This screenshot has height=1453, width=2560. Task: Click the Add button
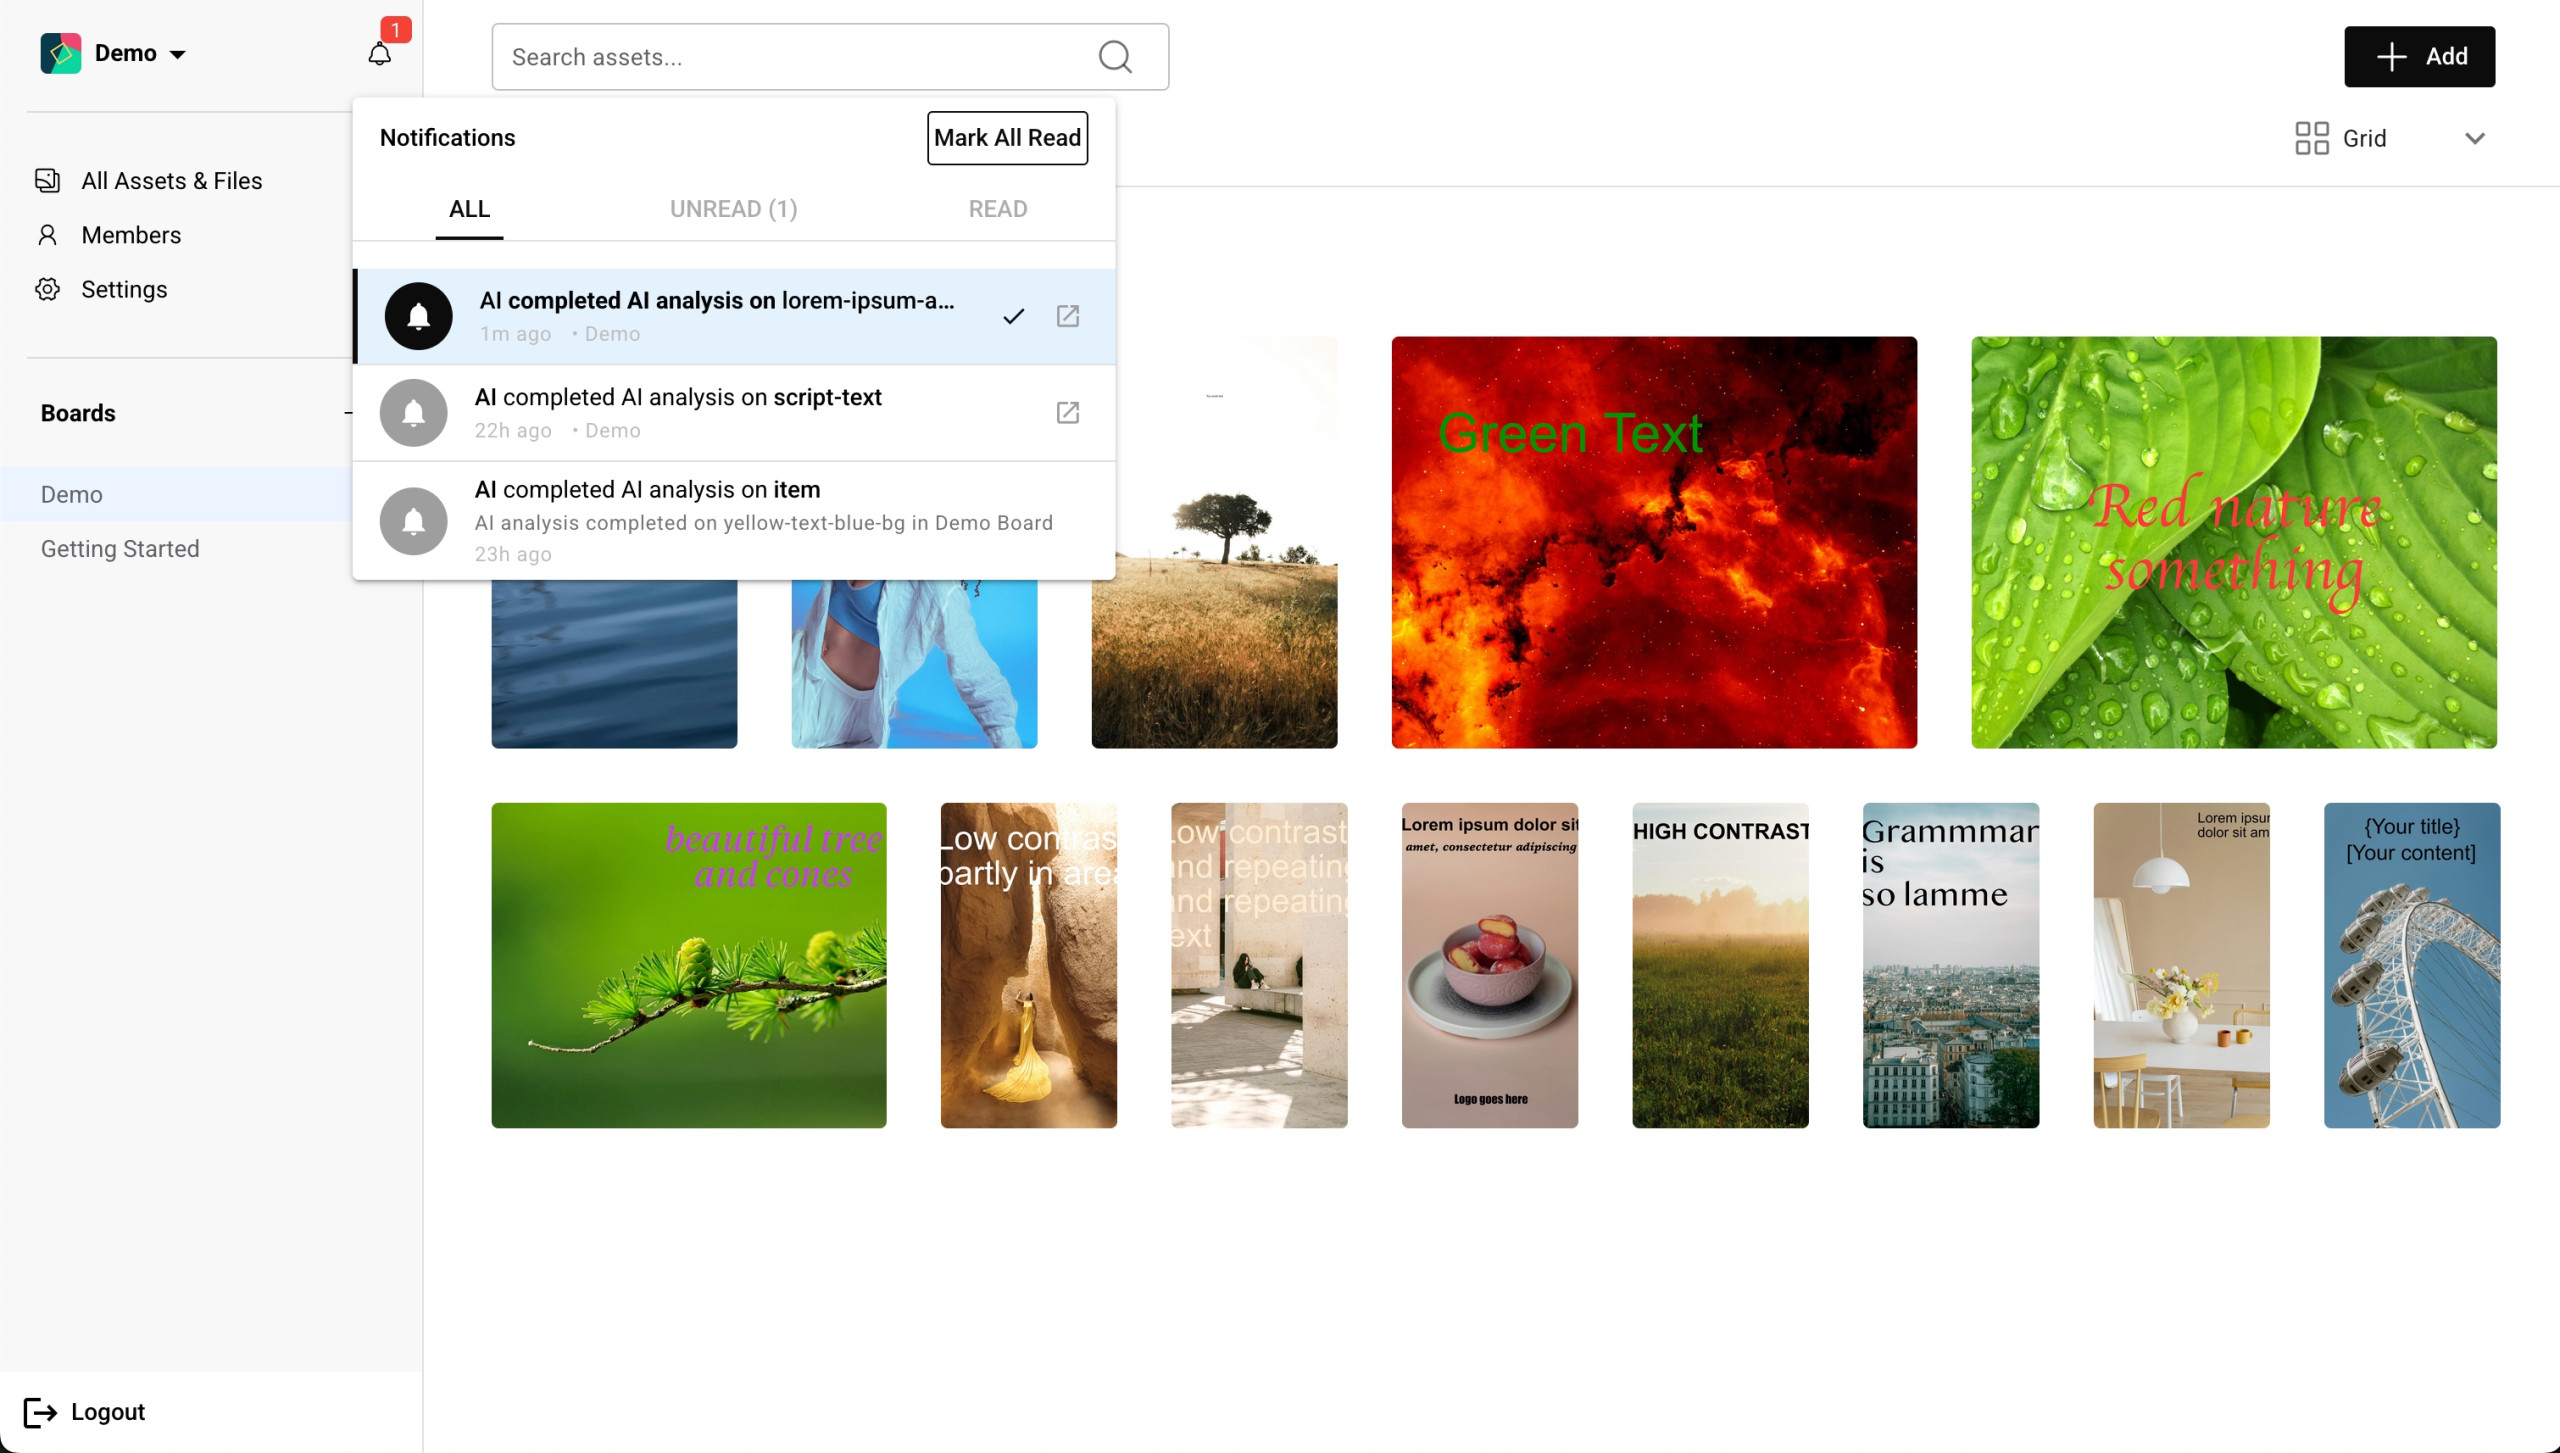[2419, 57]
